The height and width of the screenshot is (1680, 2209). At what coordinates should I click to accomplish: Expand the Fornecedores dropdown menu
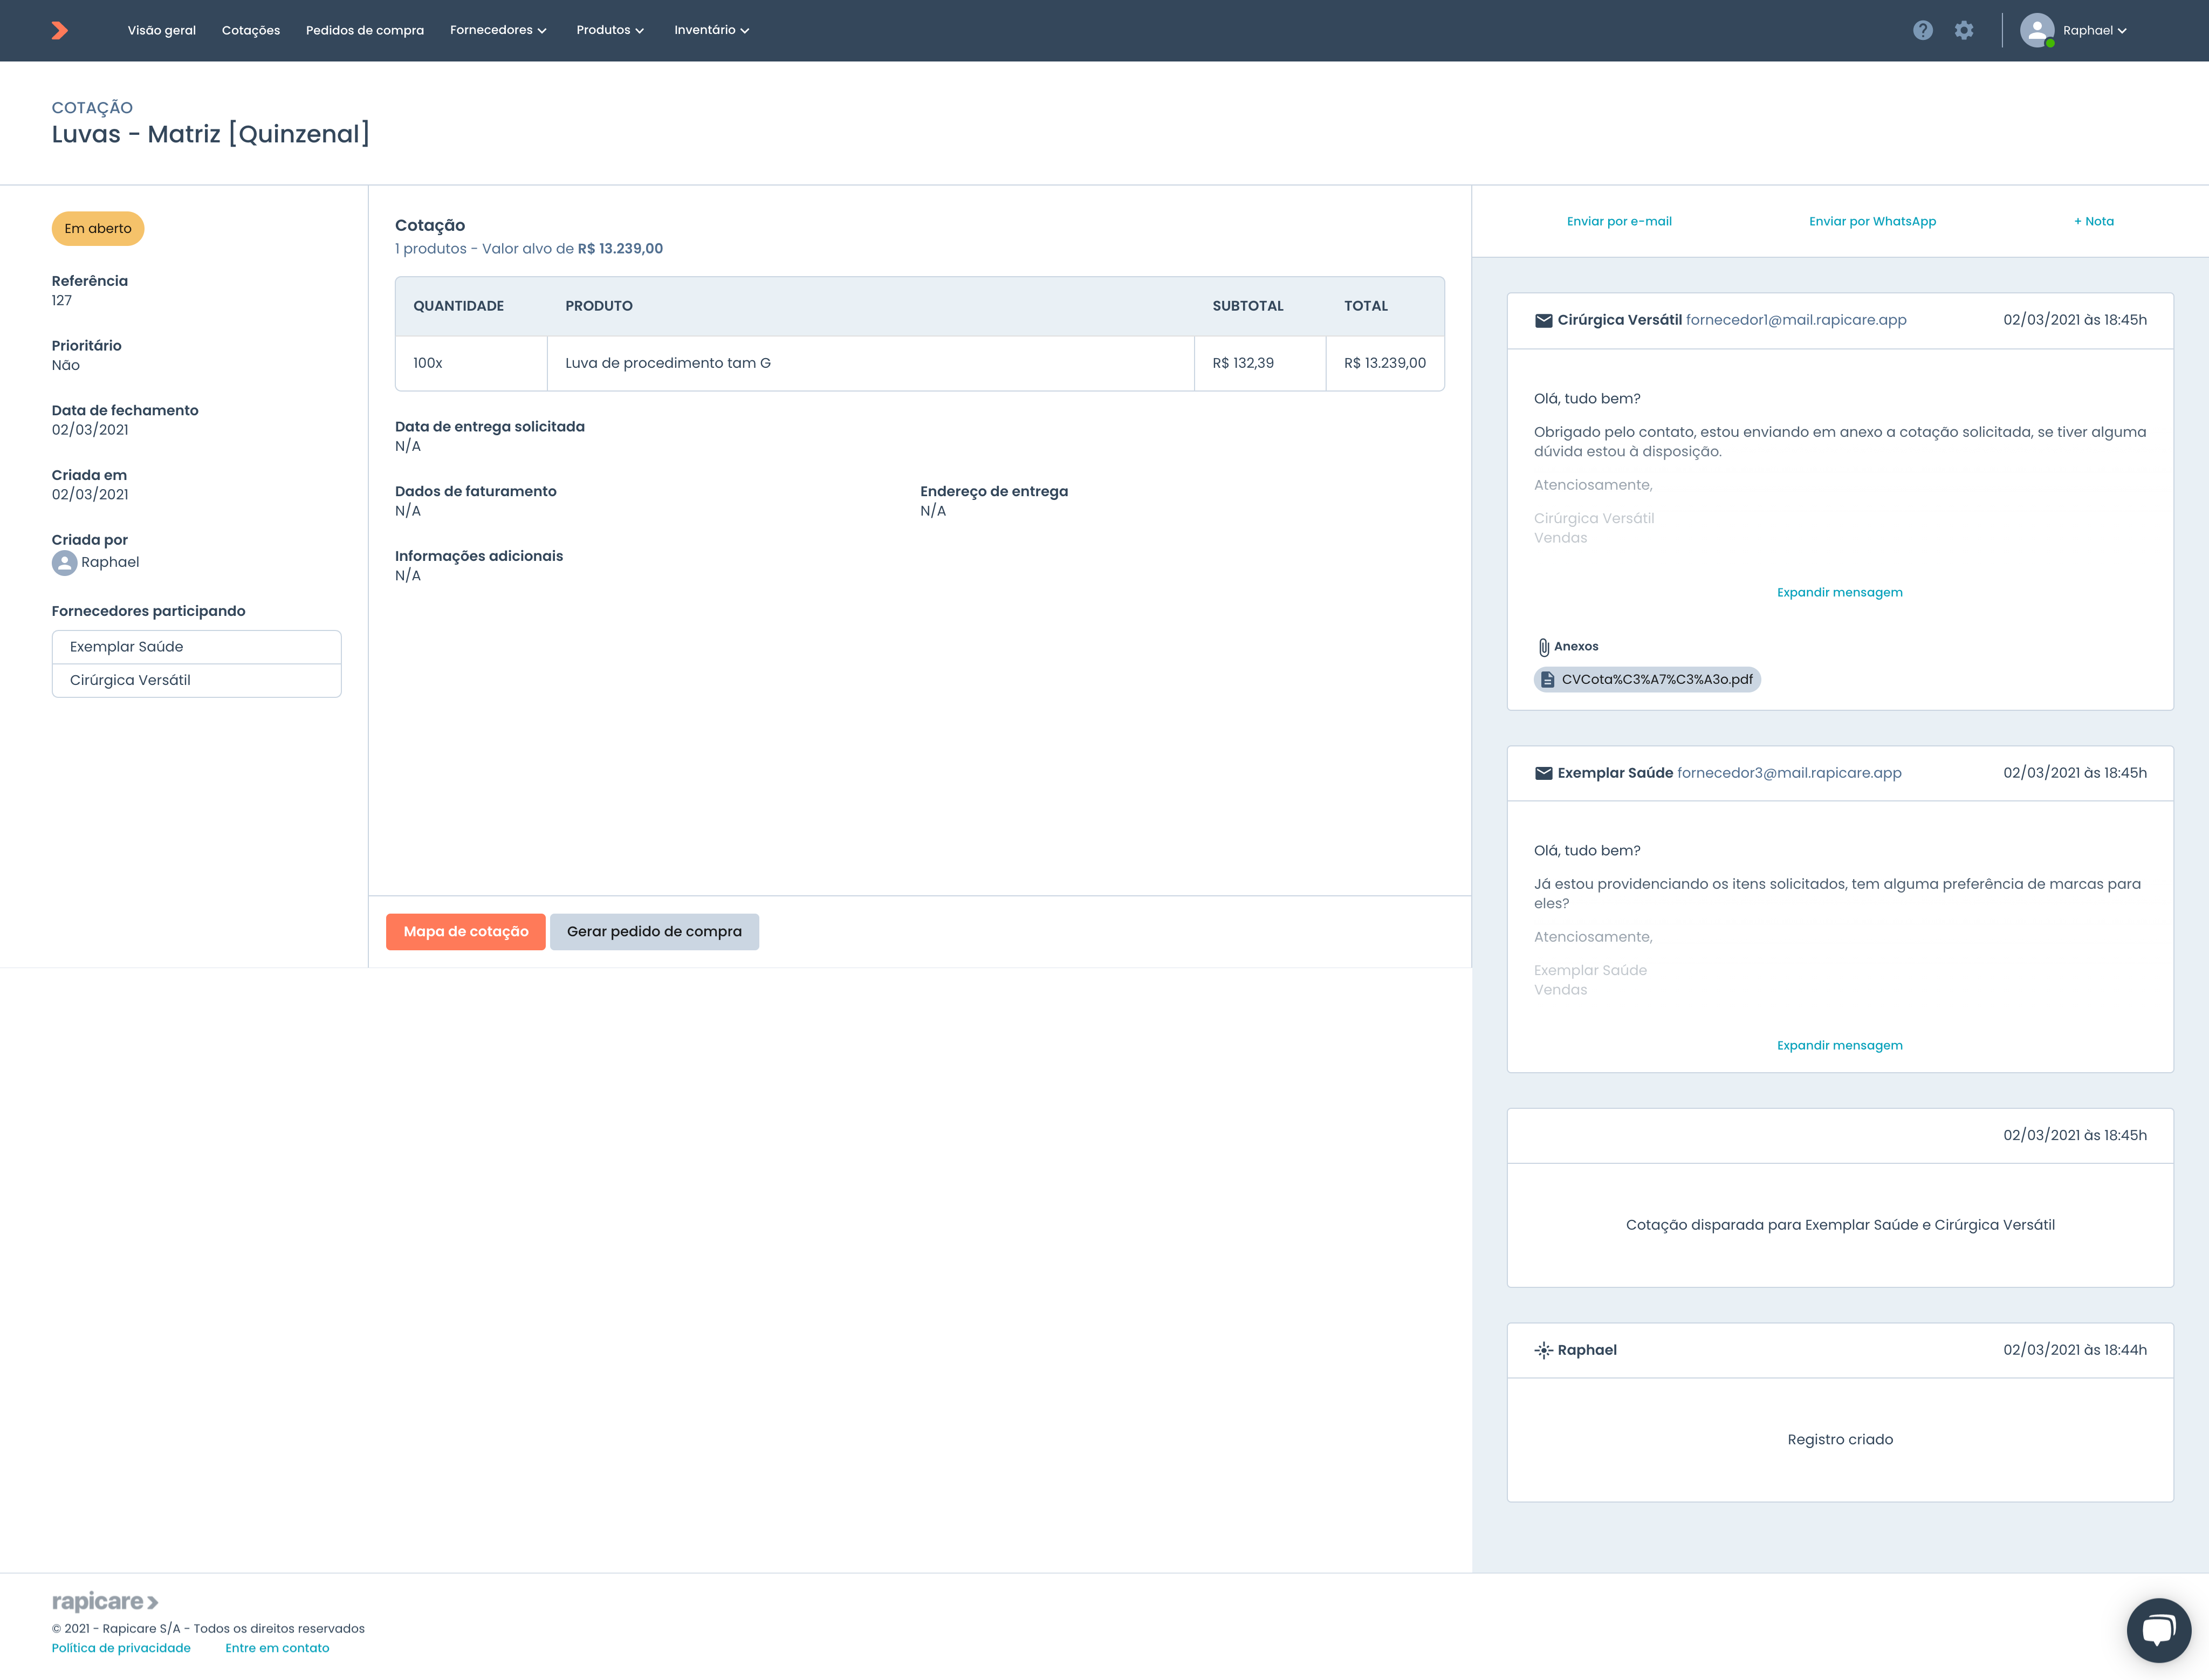498,31
